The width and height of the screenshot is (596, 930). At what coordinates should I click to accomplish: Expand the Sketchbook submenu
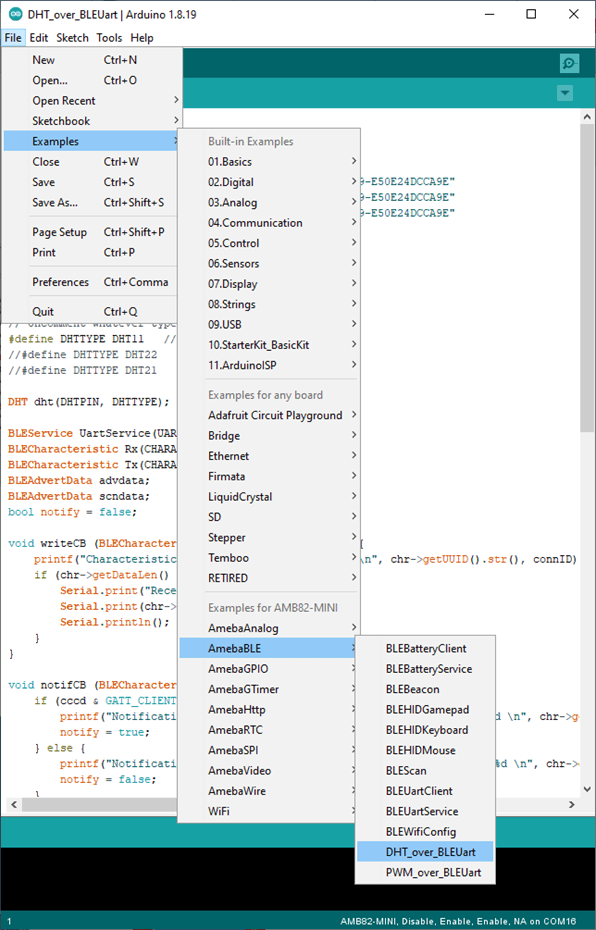tap(90, 121)
